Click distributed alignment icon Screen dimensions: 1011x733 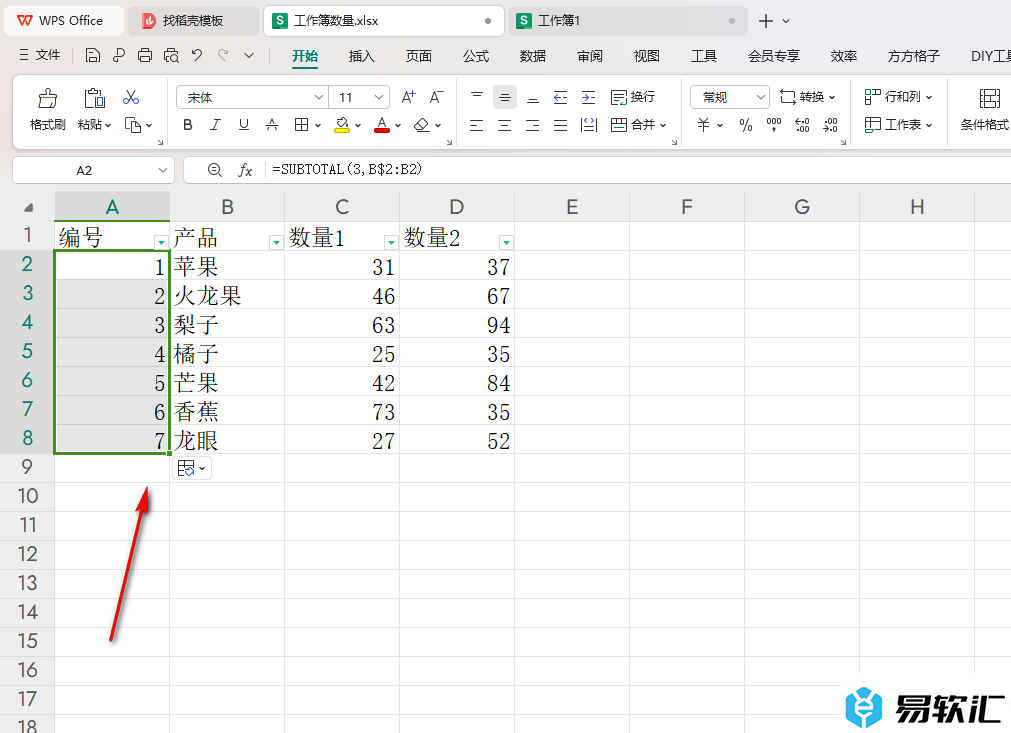(589, 125)
